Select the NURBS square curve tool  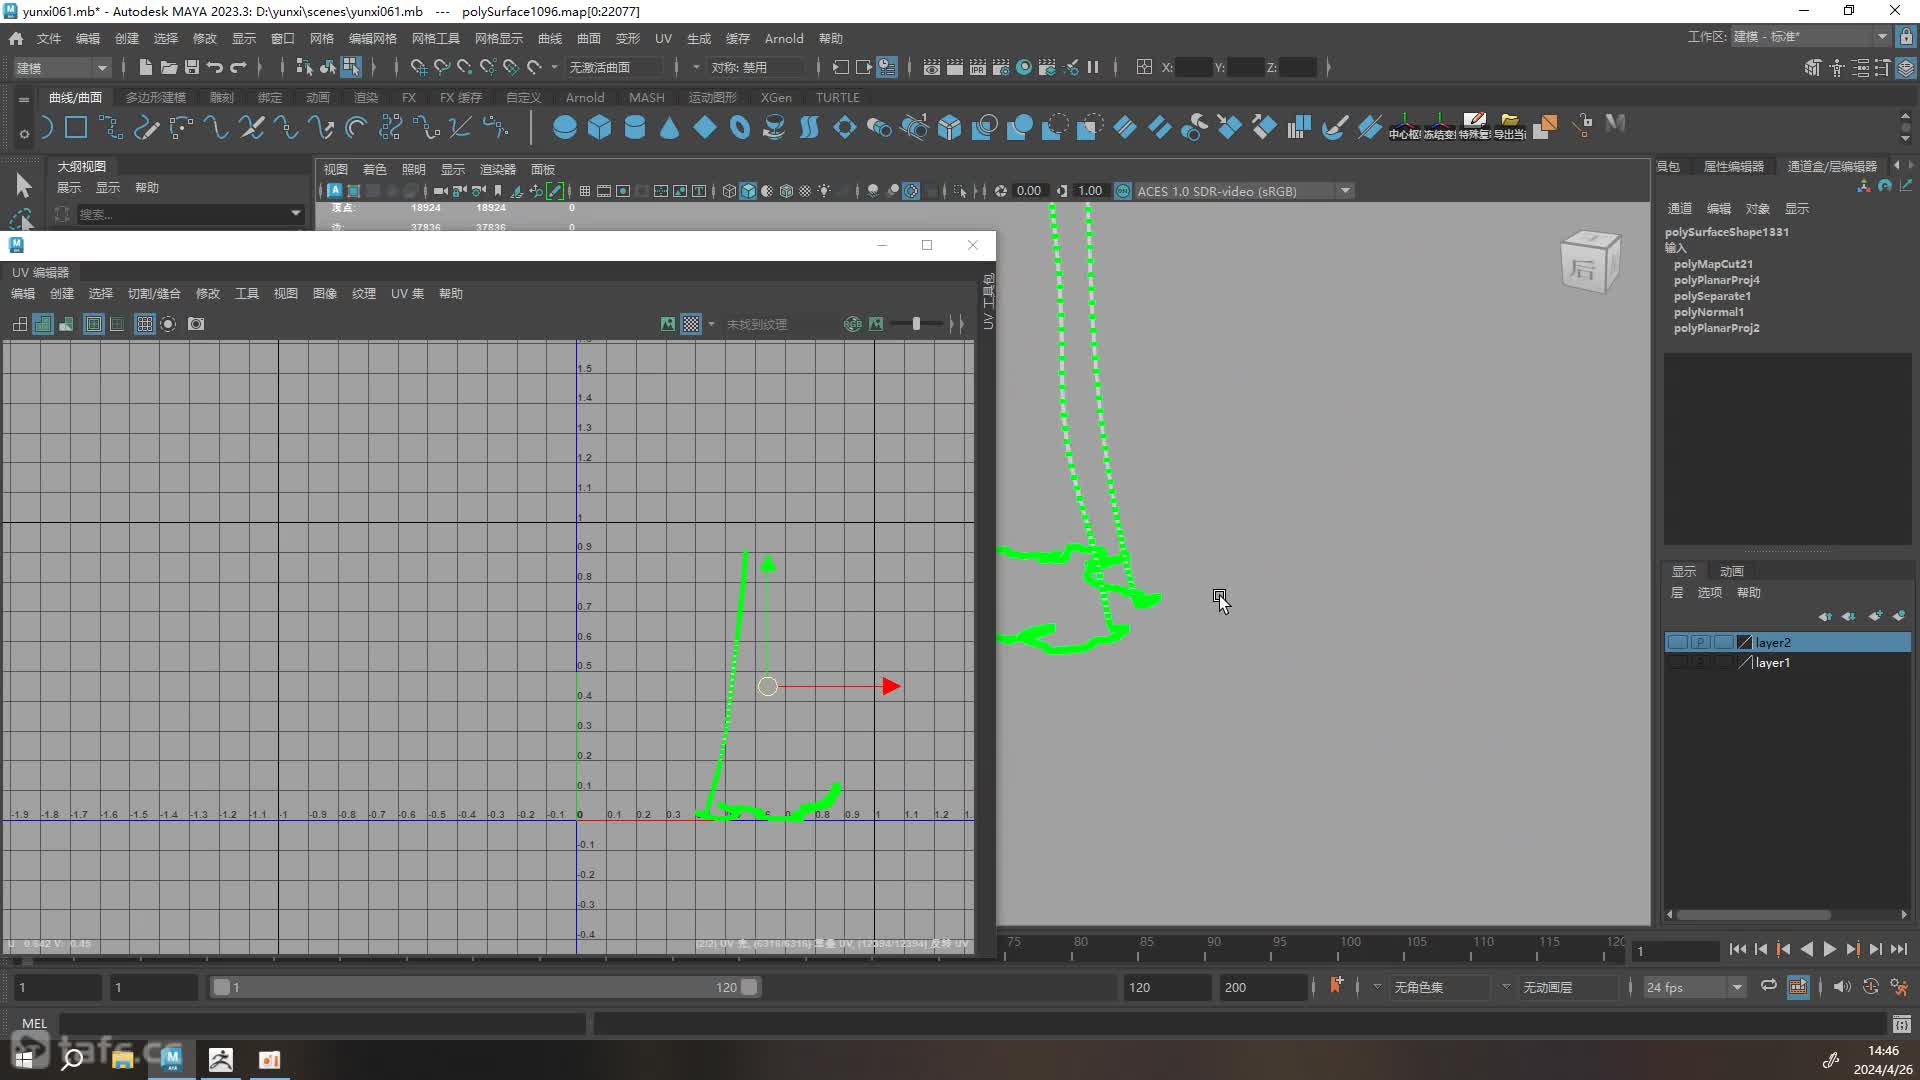pyautogui.click(x=76, y=127)
